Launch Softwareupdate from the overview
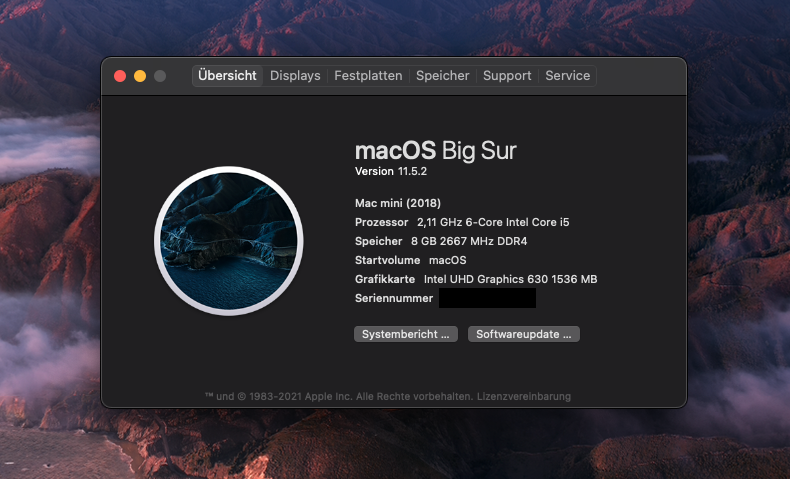The width and height of the screenshot is (790, 479). point(523,334)
